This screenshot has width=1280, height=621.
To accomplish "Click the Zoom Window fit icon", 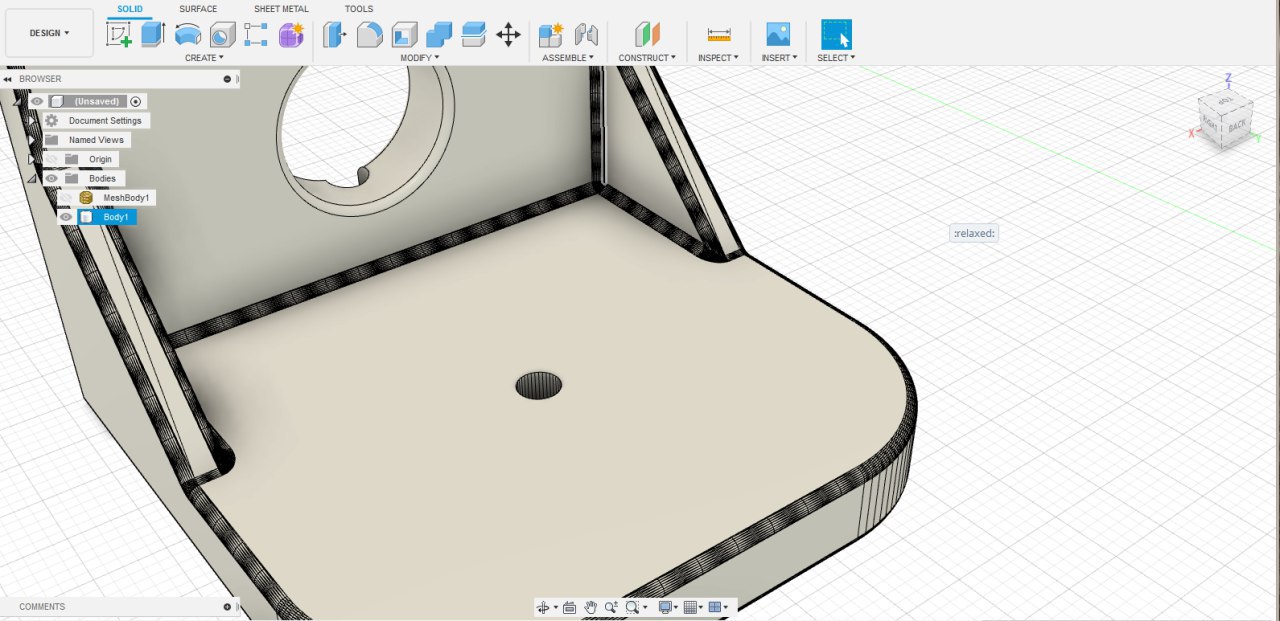I will pyautogui.click(x=632, y=607).
